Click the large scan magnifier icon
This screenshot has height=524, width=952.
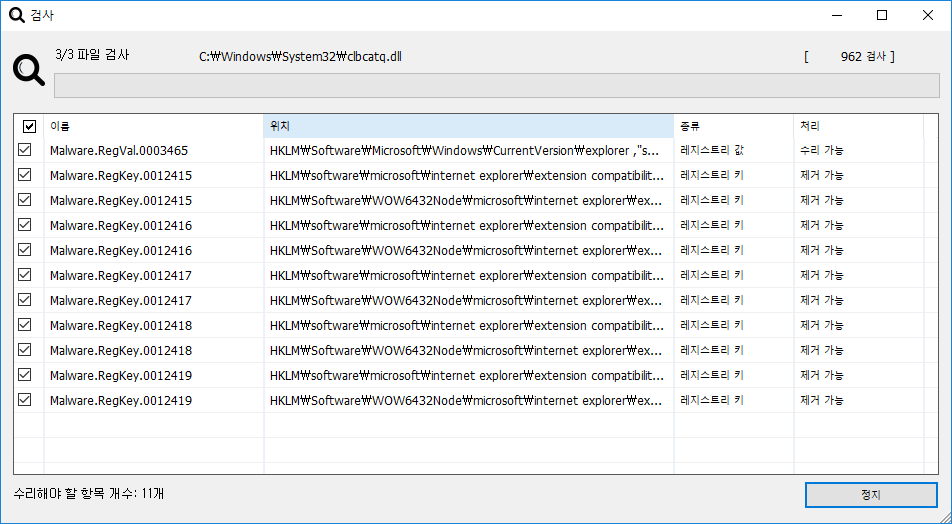pos(29,70)
